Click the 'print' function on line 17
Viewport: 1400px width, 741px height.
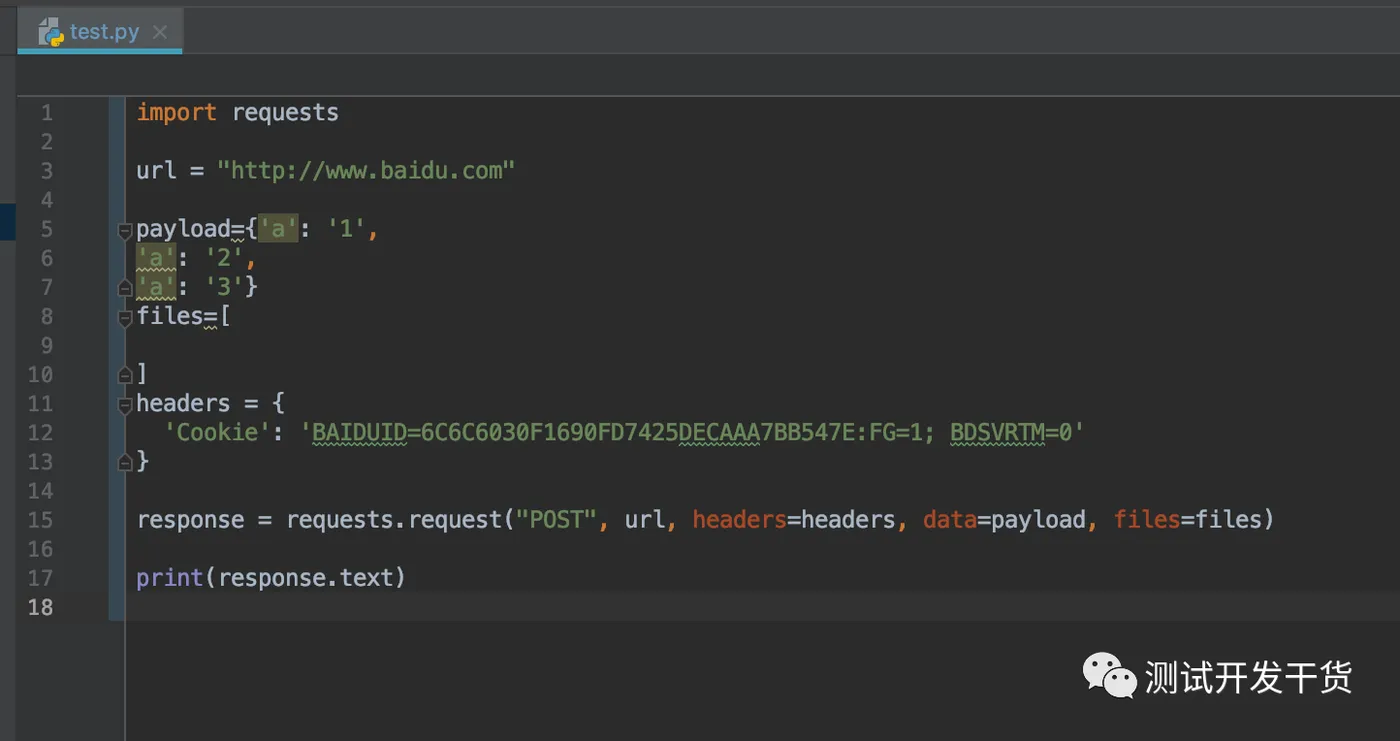[x=170, y=578]
